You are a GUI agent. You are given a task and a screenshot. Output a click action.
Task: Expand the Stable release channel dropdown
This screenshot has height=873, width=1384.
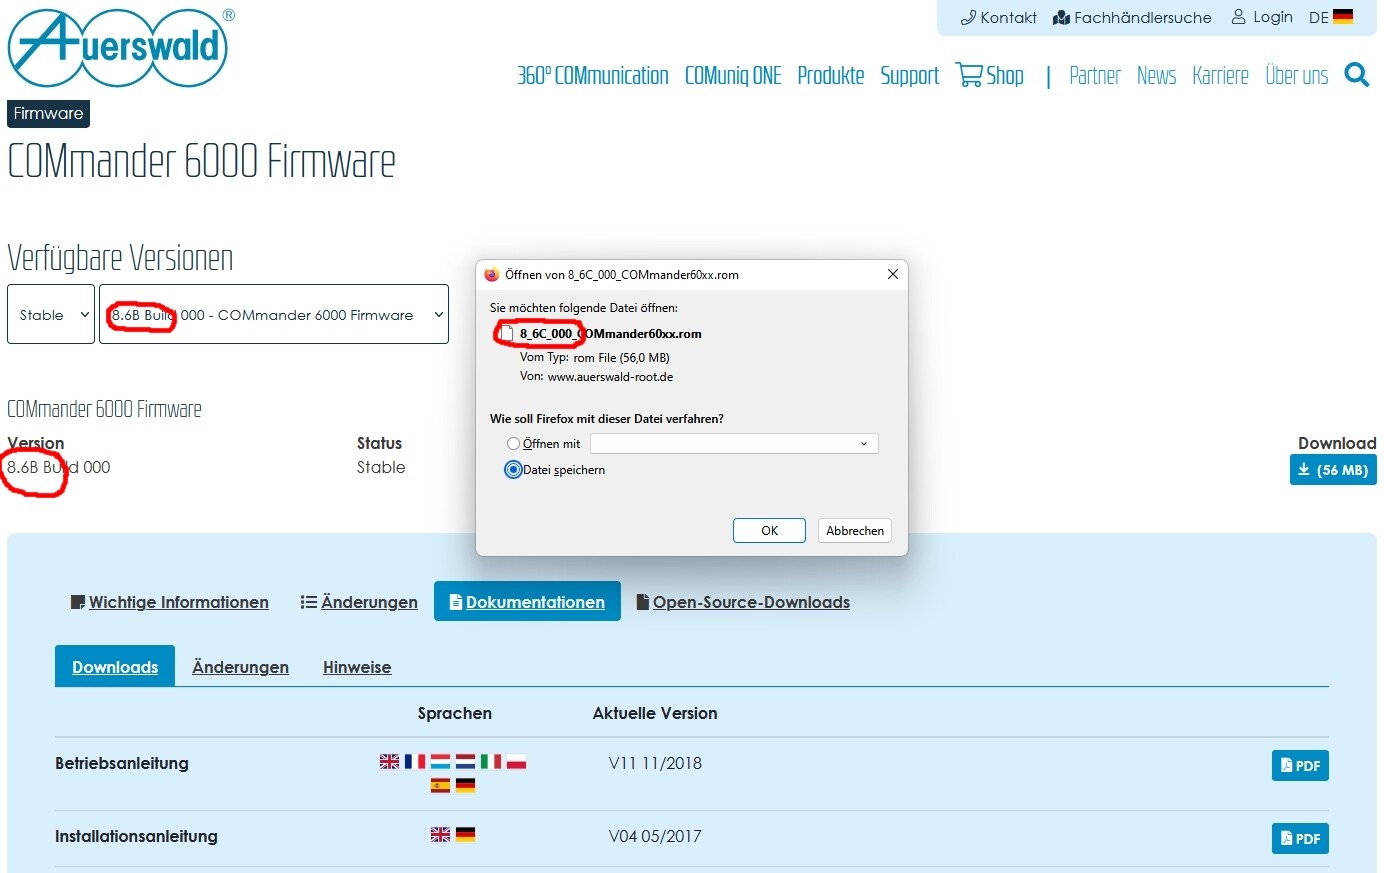pyautogui.click(x=51, y=314)
